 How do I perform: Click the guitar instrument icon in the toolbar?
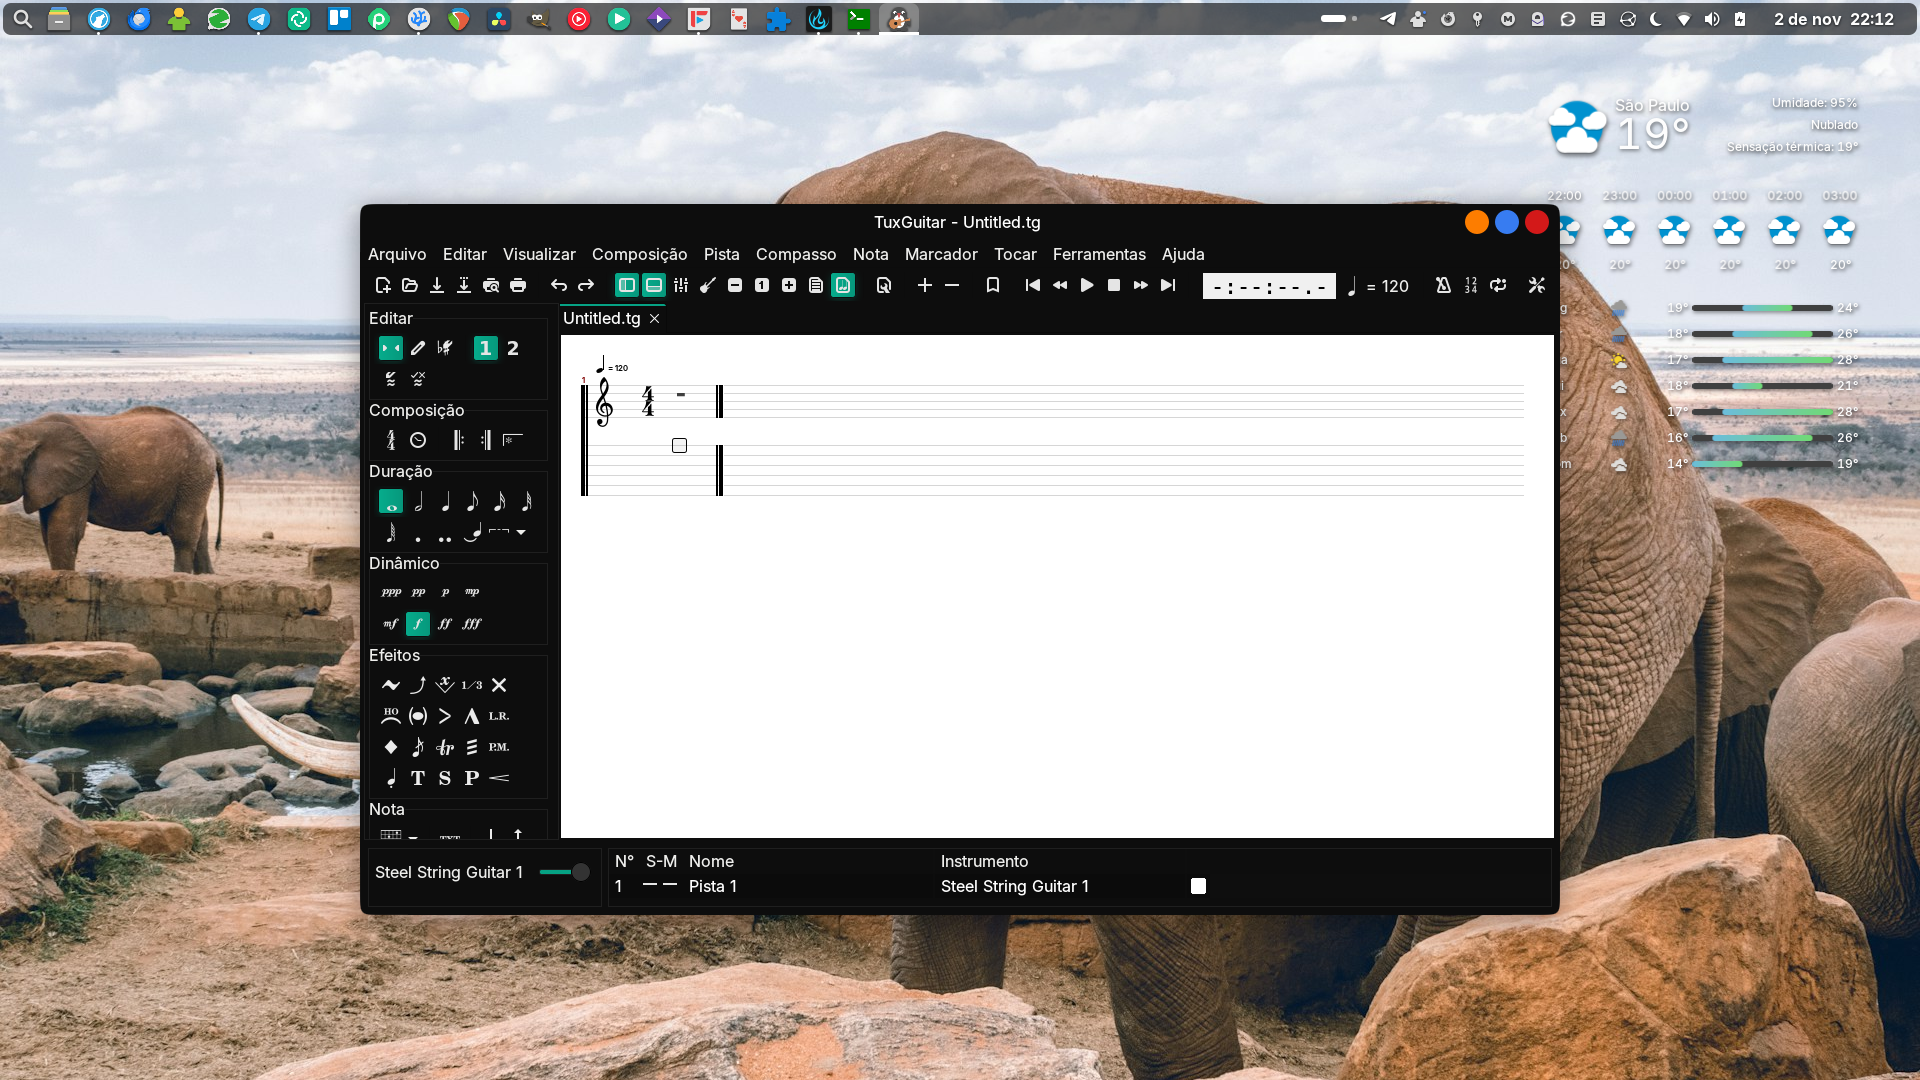coord(708,286)
